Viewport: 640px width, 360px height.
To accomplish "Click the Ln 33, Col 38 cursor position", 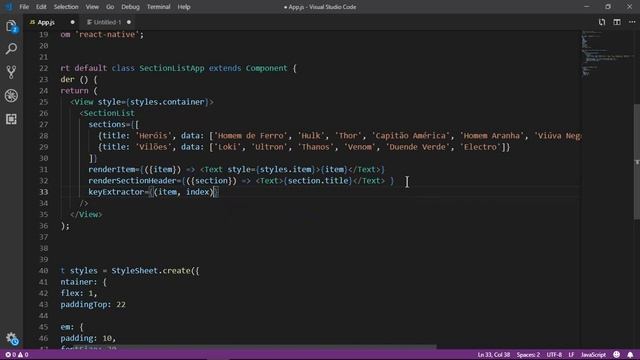I will pyautogui.click(x=494, y=355).
